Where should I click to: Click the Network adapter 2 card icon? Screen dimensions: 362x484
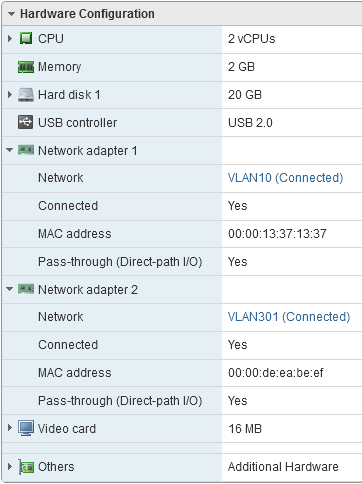click(x=26, y=289)
